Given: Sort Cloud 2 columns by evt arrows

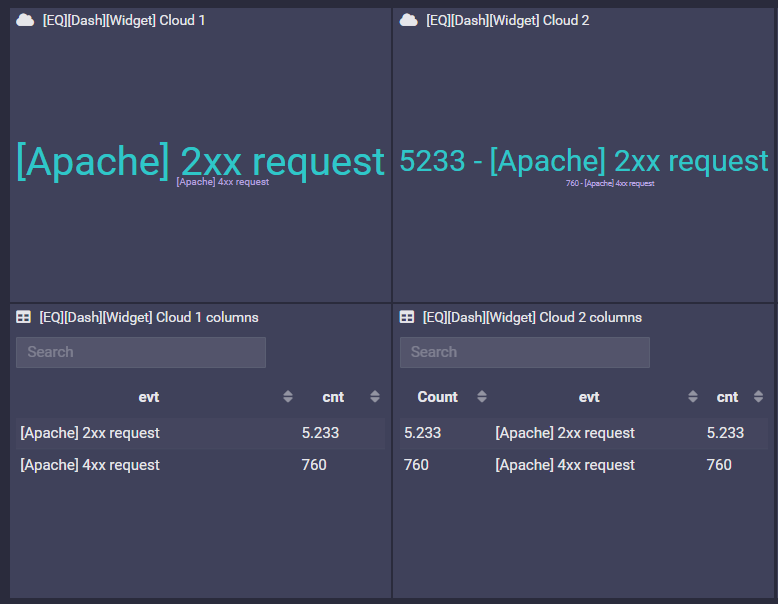Looking at the screenshot, I should (x=693, y=397).
